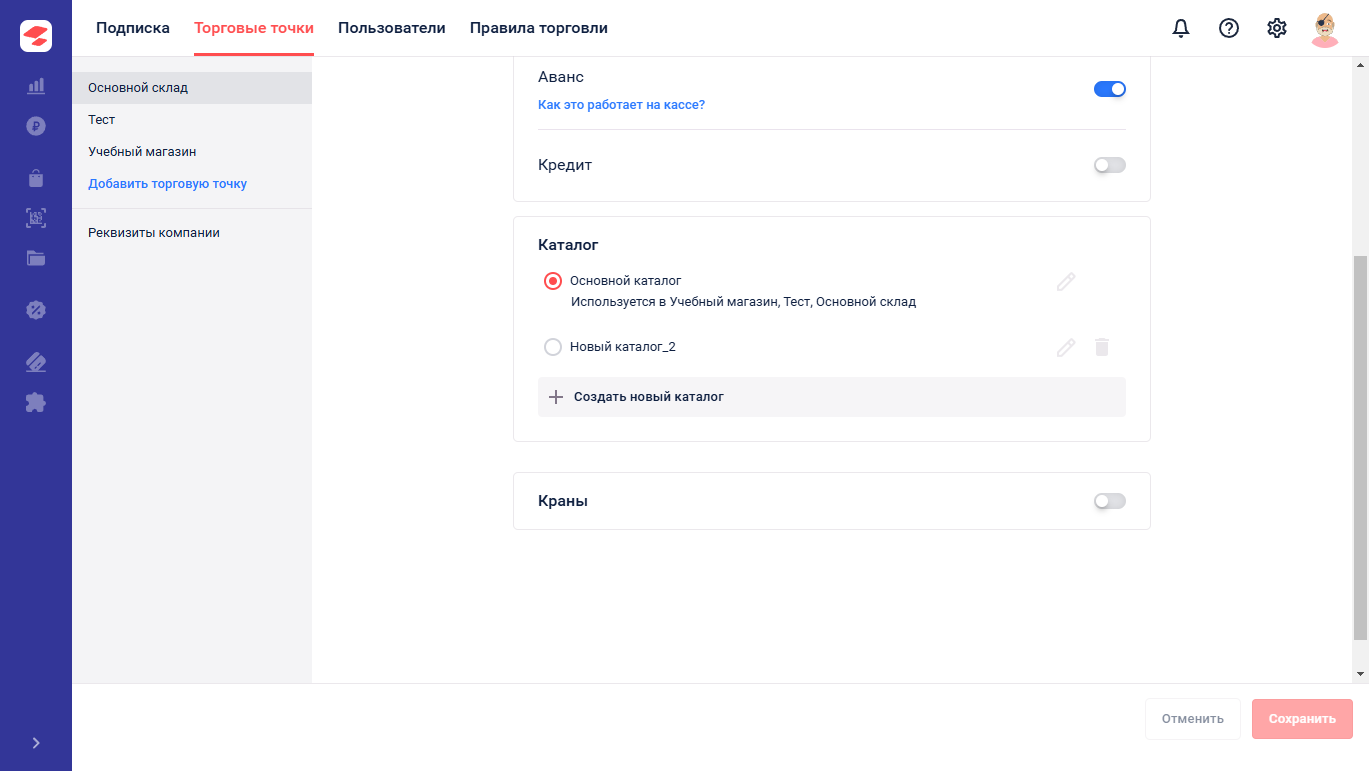Open the shopping bag goods icon

36,178
